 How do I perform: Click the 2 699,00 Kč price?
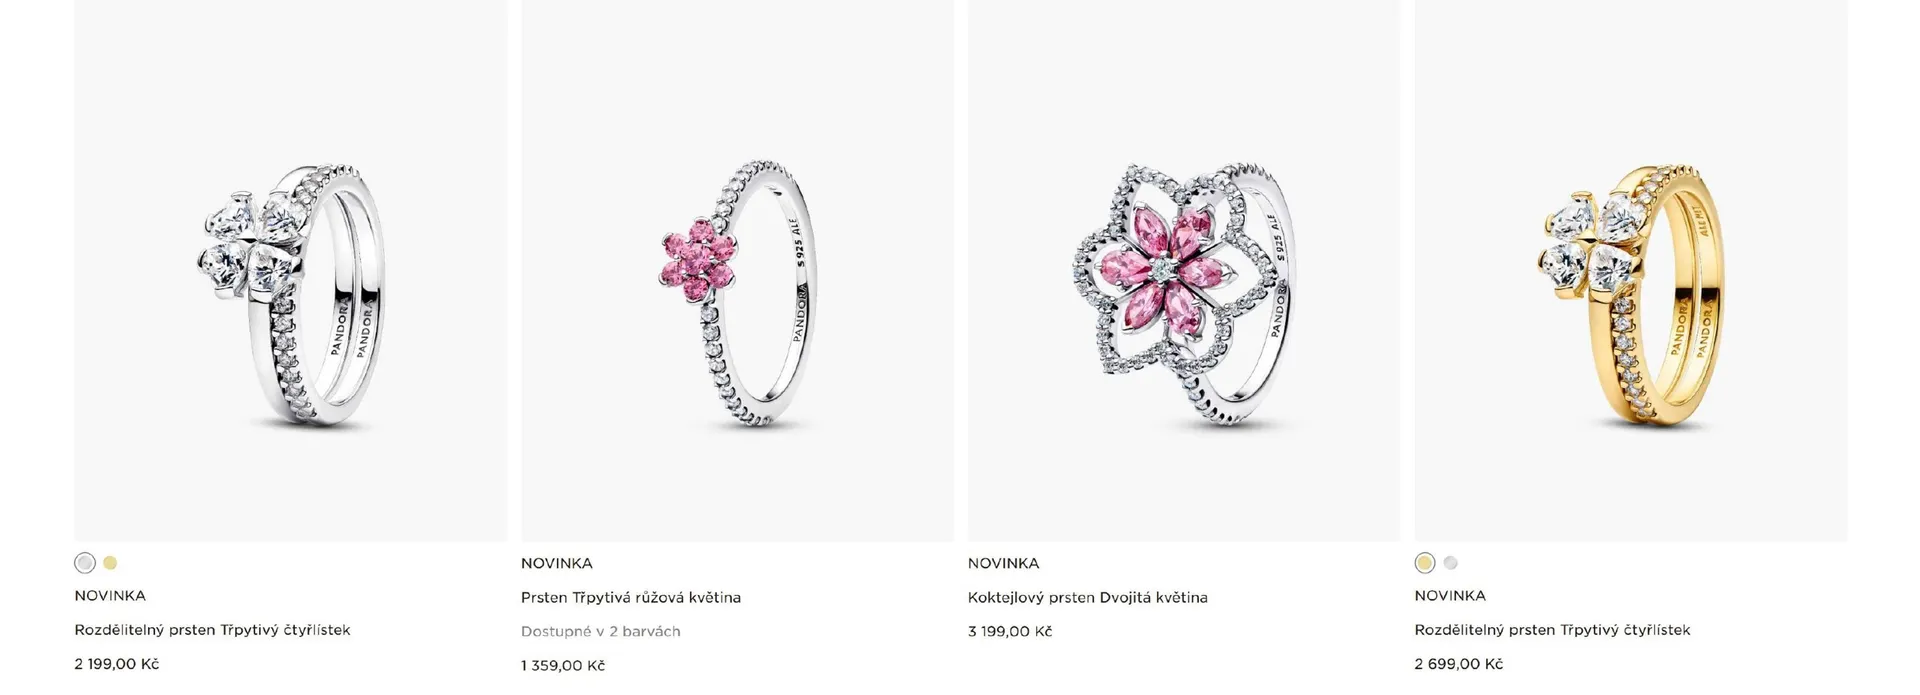click(x=1459, y=664)
